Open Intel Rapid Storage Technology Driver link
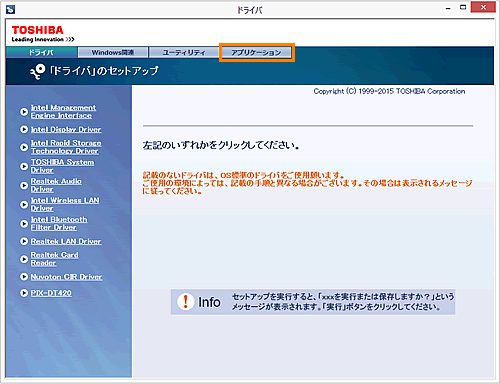The height and width of the screenshot is (384, 500). coord(66,147)
